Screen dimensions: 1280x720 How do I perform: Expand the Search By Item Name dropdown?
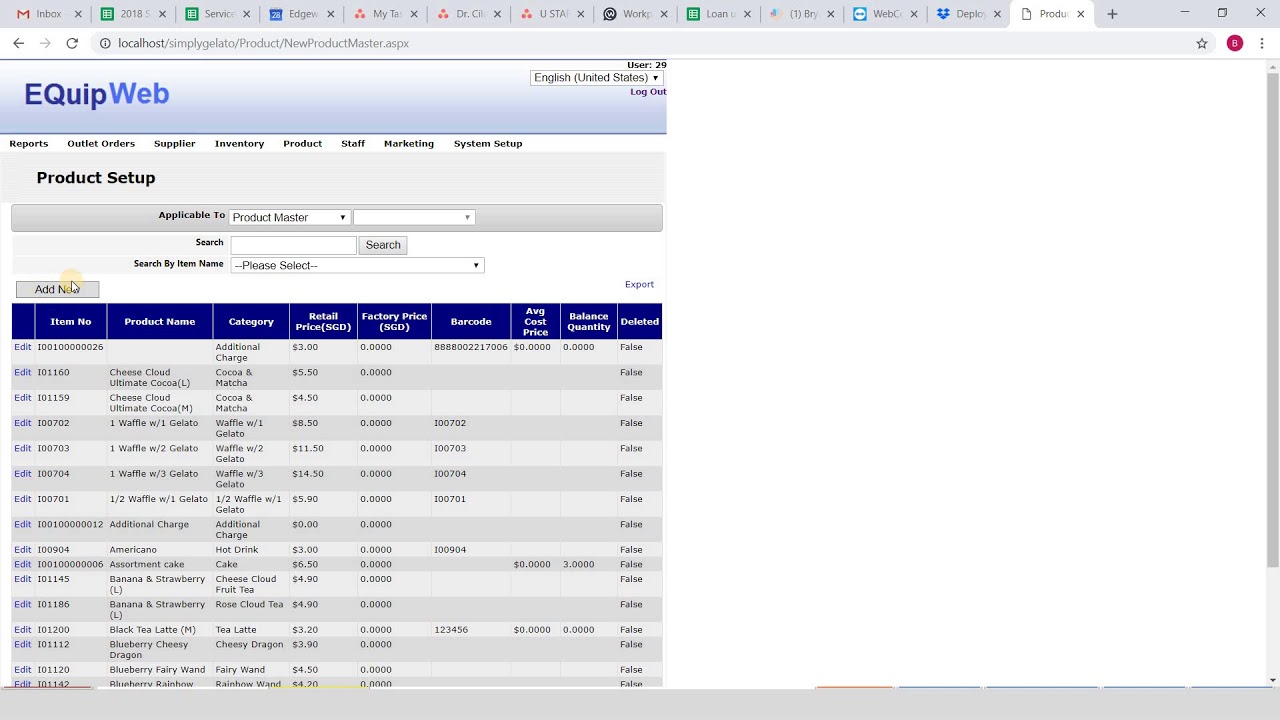click(x=357, y=265)
